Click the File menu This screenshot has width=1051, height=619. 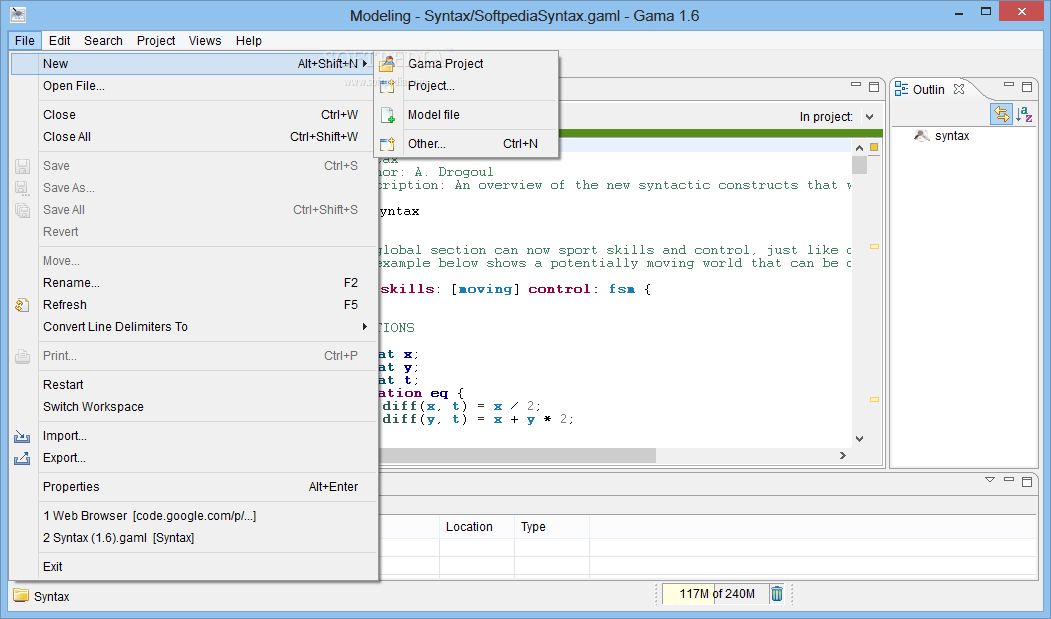25,40
